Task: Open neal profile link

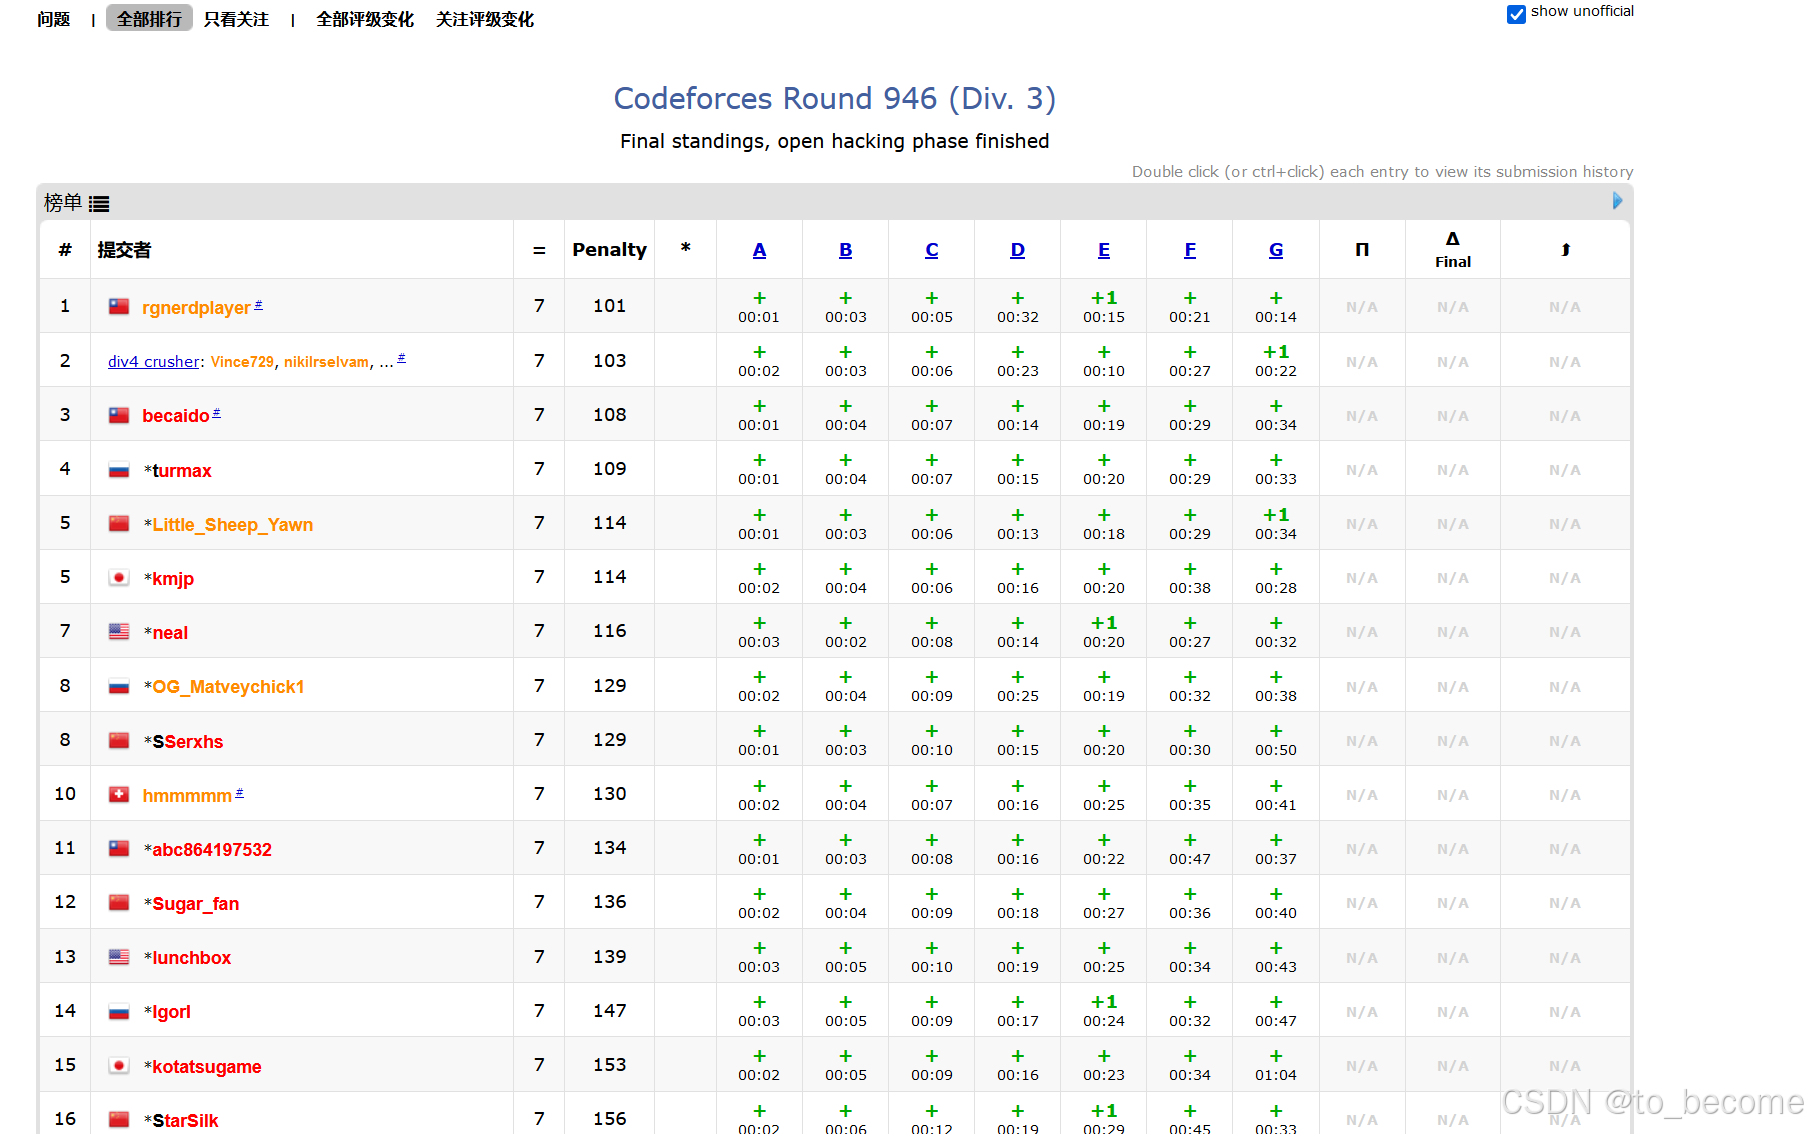Action: point(170,633)
